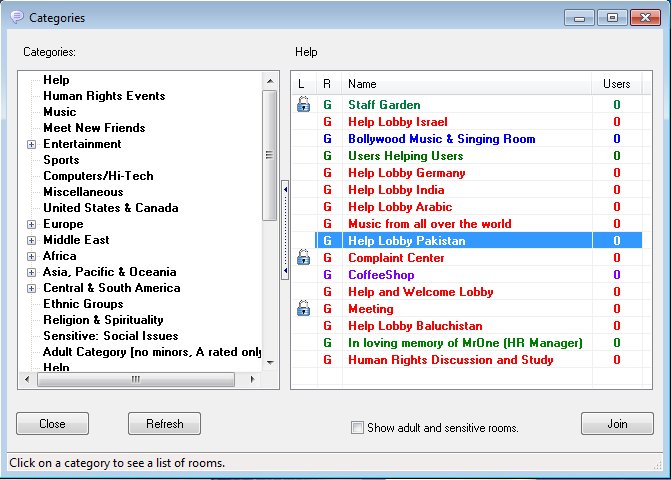Viewport: 671px width, 480px height.
Task: Expand Asia, Pacific & Oceania category
Action: 32,272
